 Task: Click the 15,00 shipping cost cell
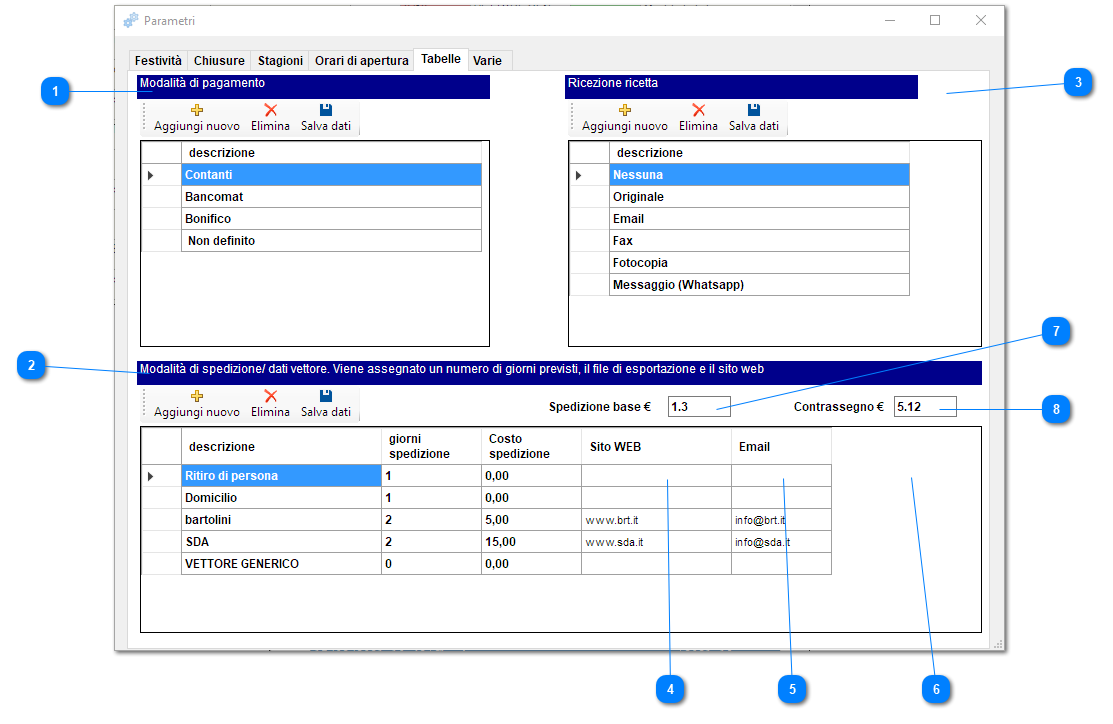[x=532, y=542]
